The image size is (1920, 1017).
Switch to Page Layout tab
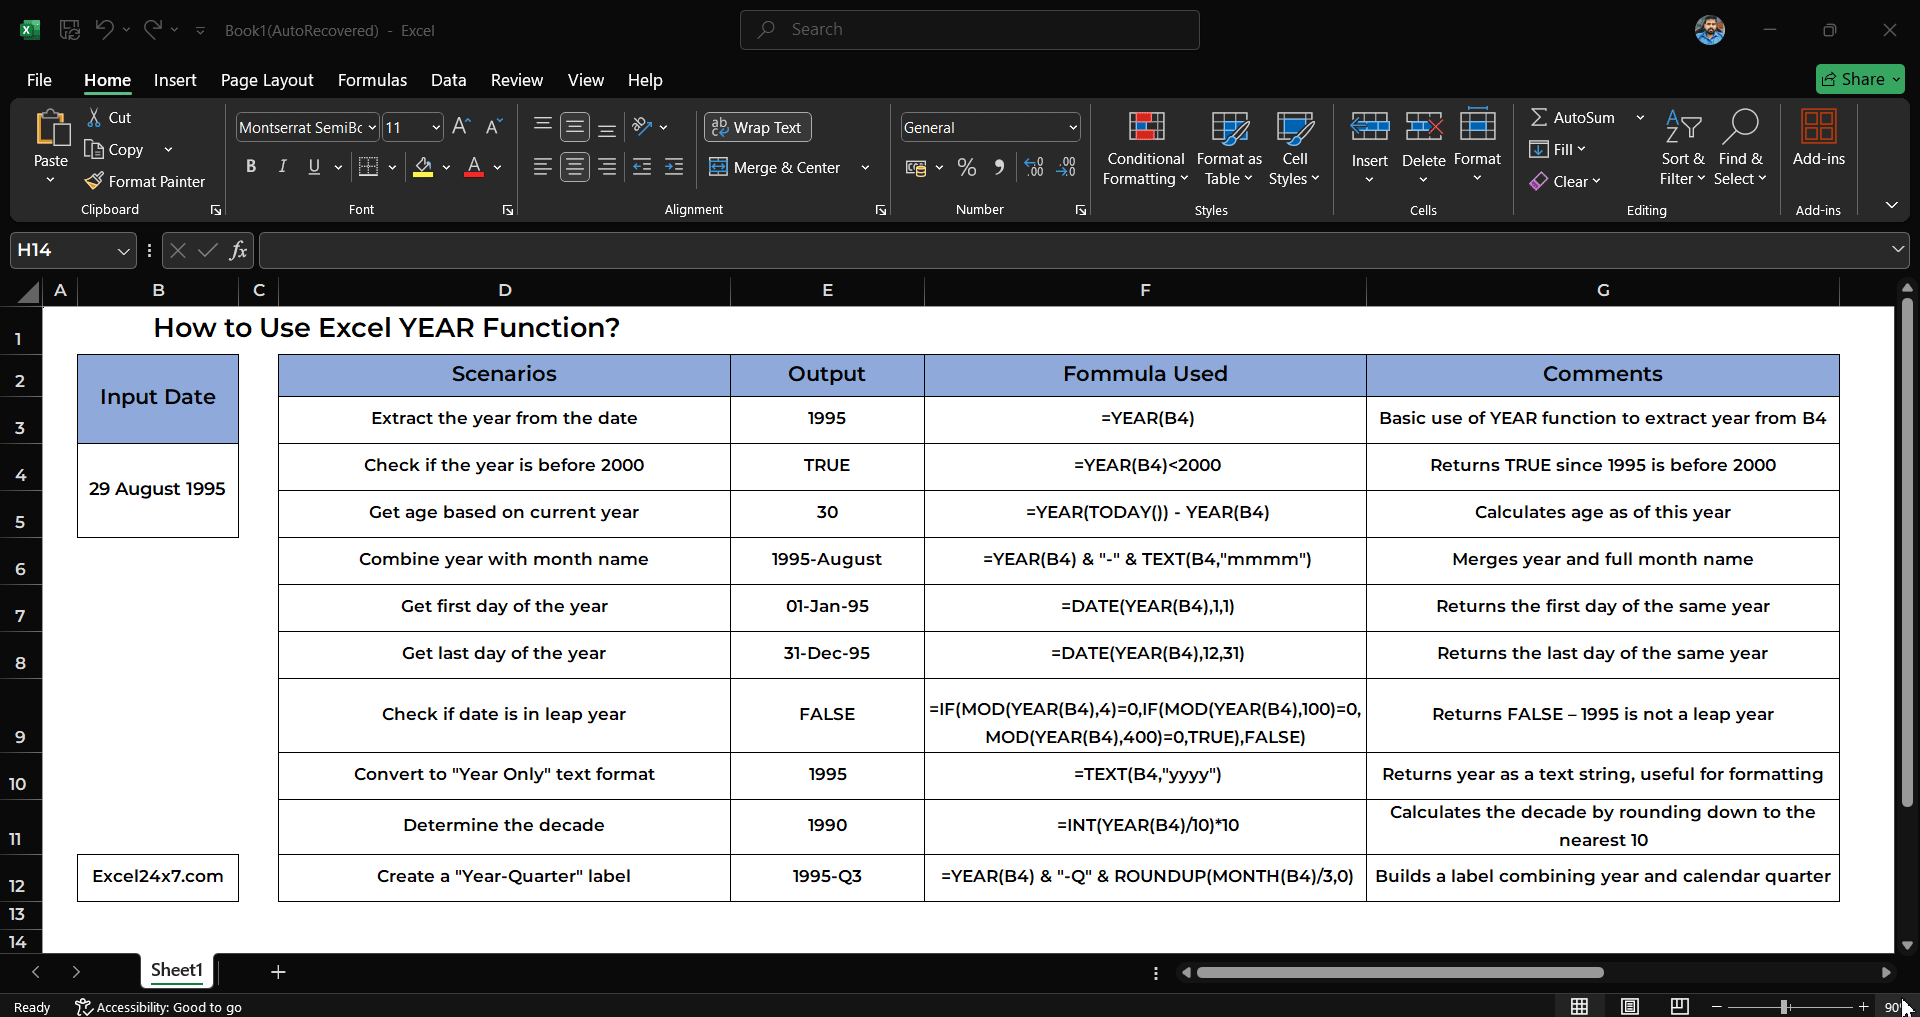click(x=267, y=80)
